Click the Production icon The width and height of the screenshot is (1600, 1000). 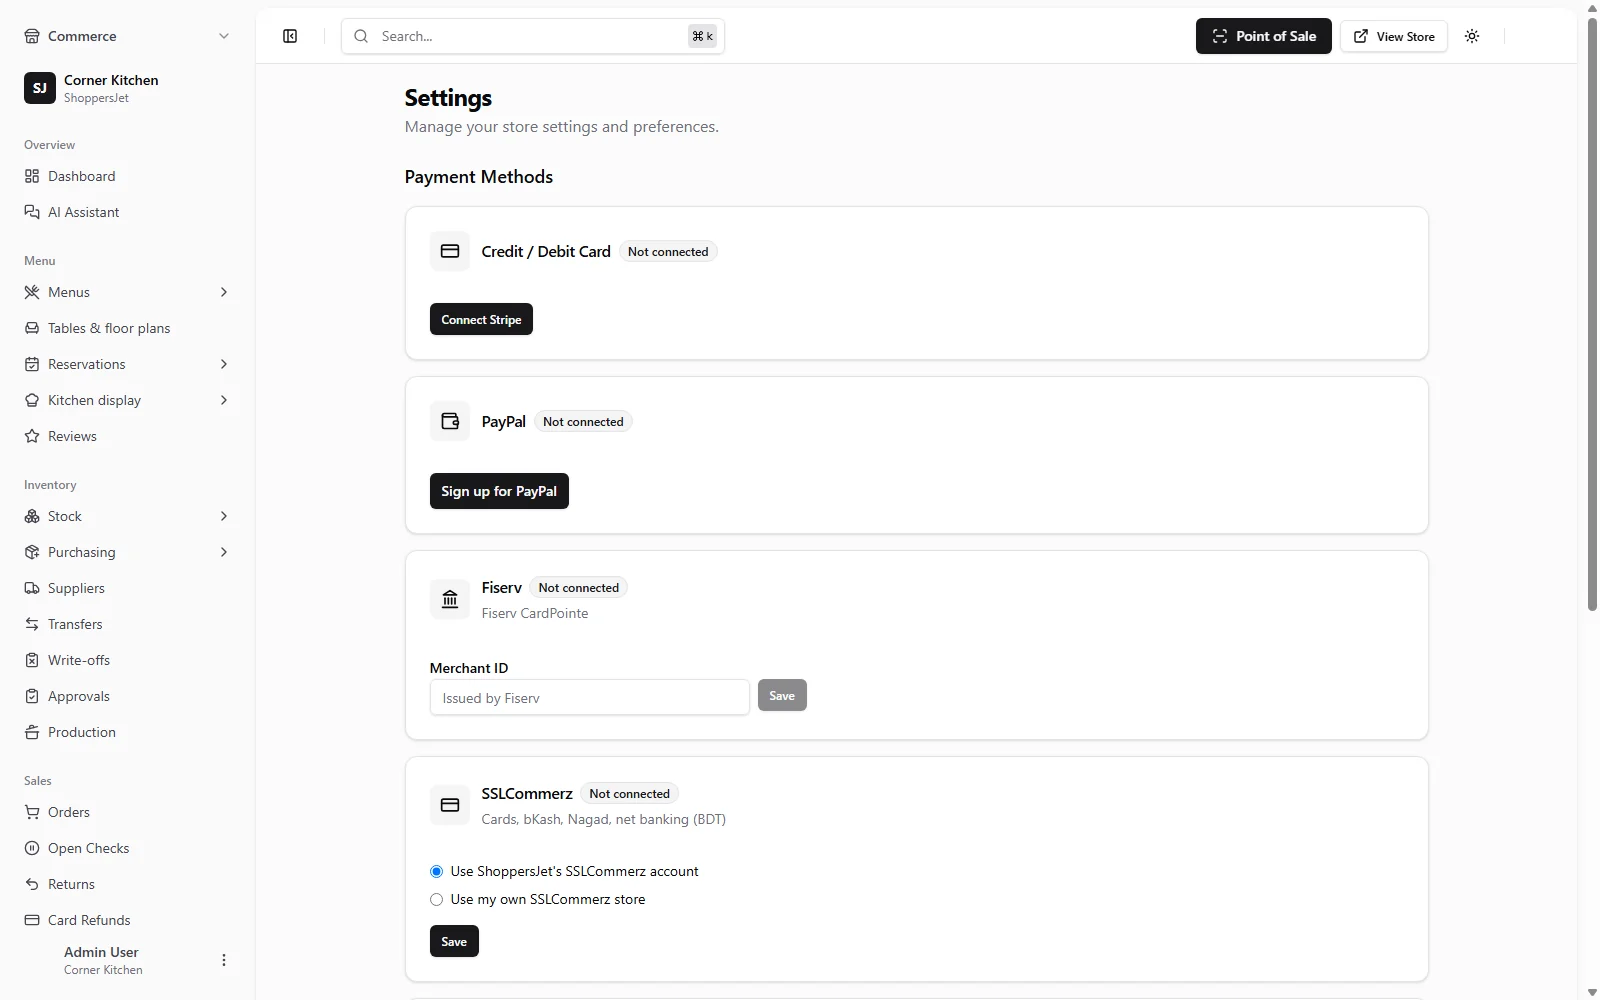click(x=32, y=732)
